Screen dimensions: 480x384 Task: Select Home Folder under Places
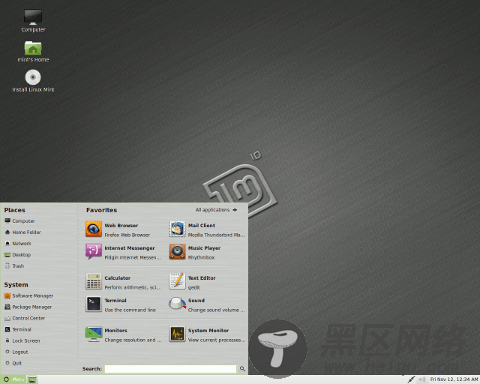[x=23, y=232]
